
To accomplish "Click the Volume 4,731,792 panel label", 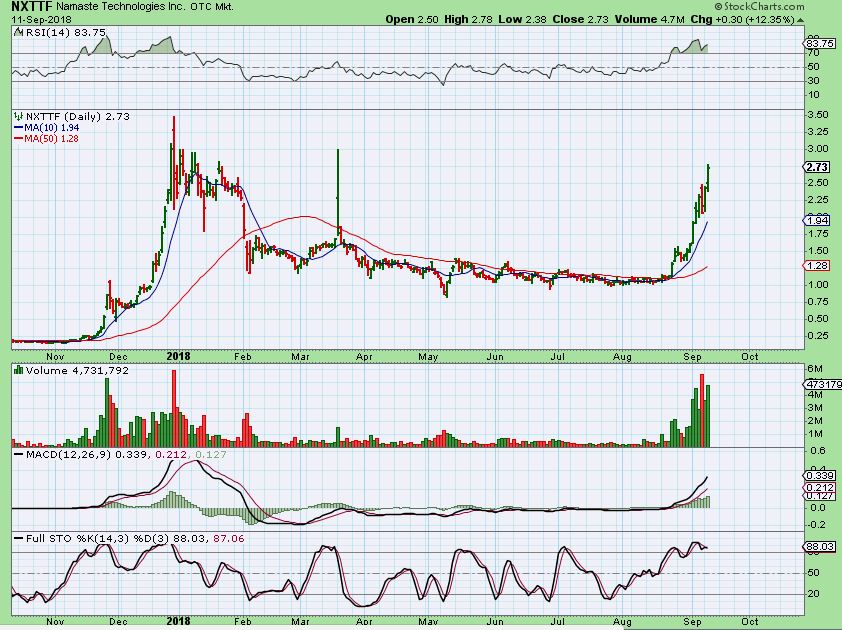I will (77, 371).
